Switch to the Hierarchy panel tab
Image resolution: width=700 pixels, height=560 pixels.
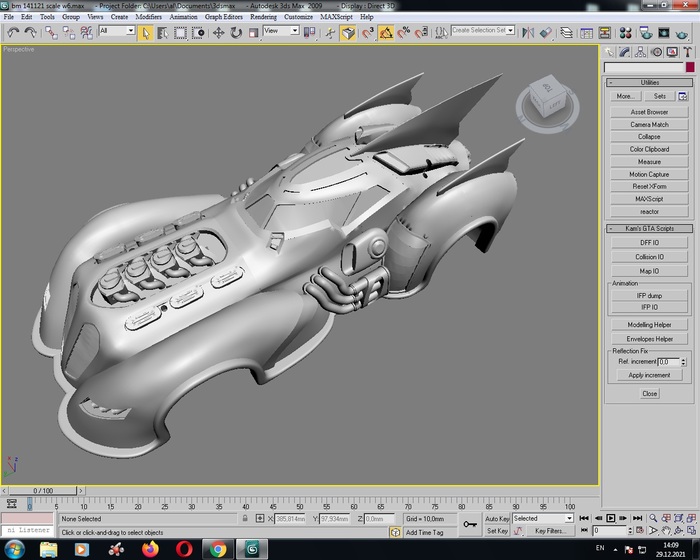click(640, 52)
